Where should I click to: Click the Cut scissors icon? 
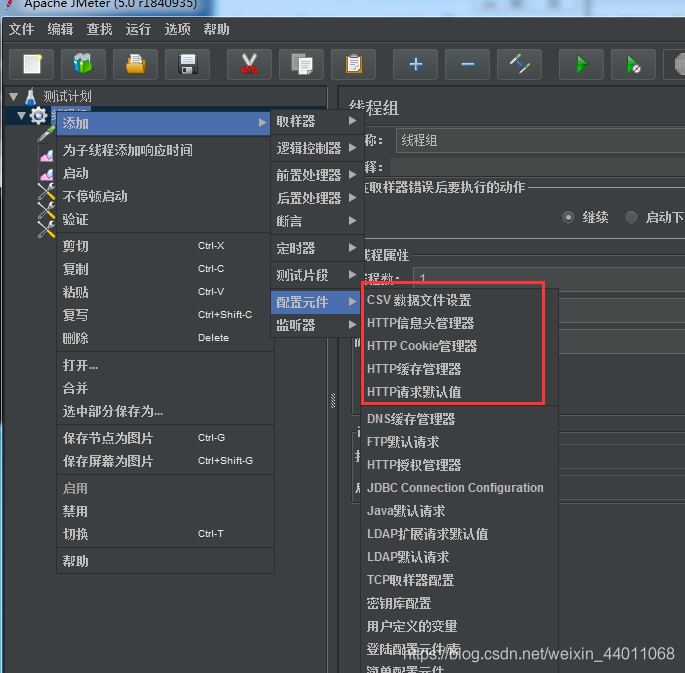click(x=249, y=64)
